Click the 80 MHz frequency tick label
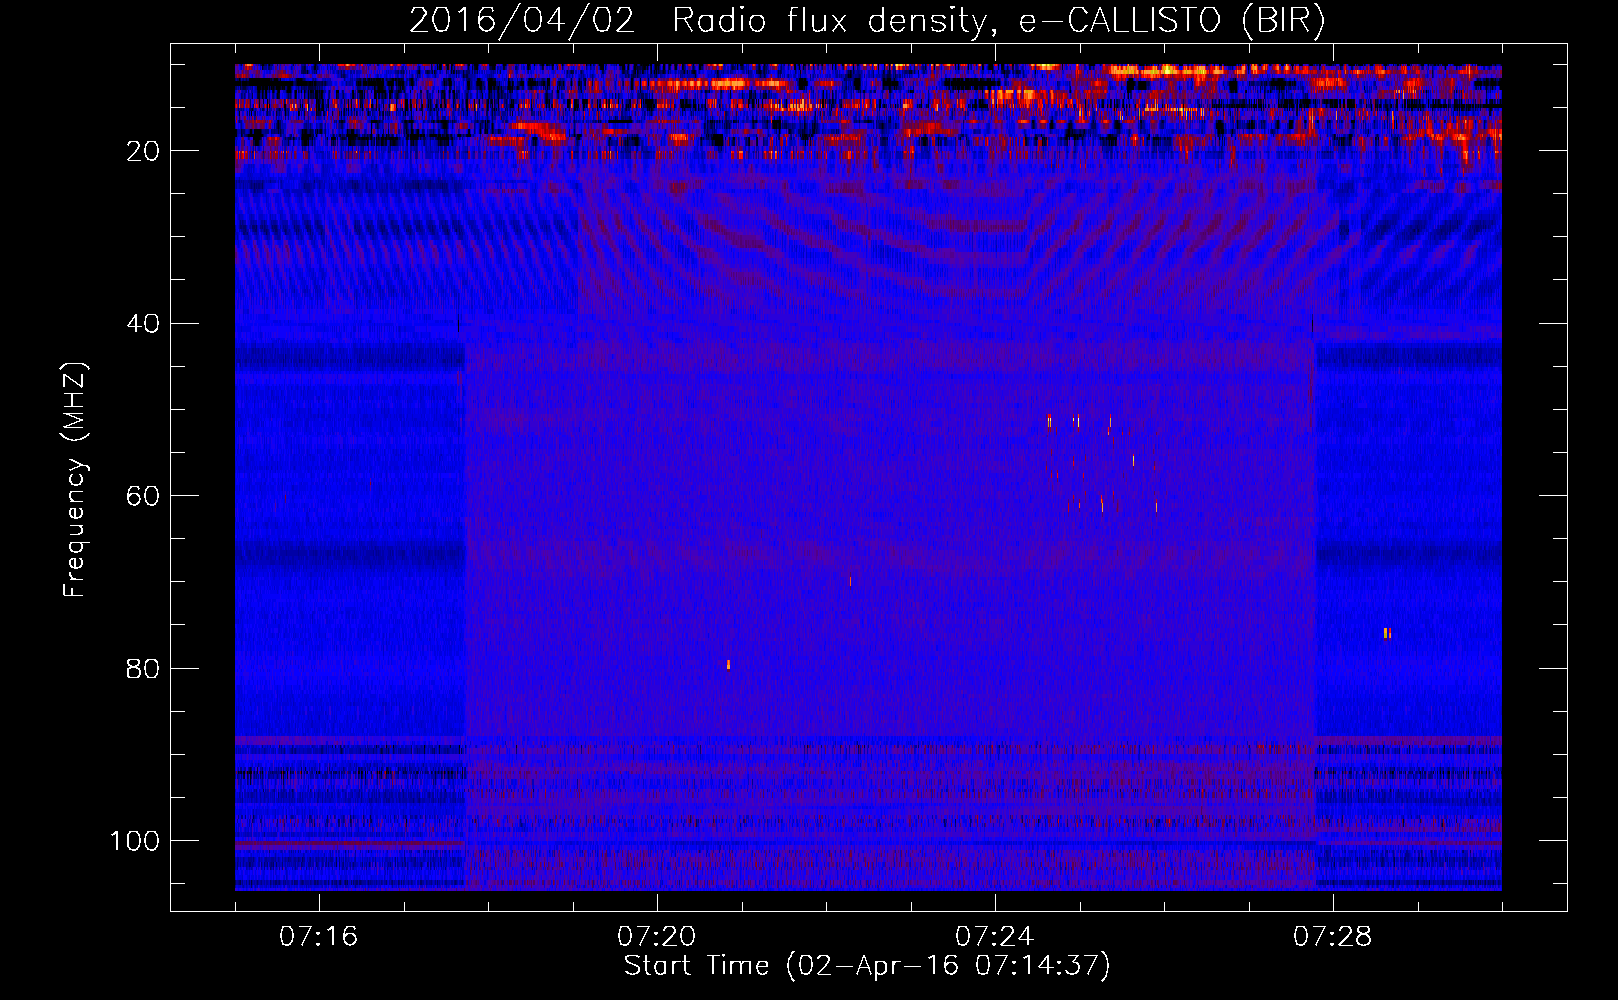Viewport: 1618px width, 1000px height. point(144,669)
